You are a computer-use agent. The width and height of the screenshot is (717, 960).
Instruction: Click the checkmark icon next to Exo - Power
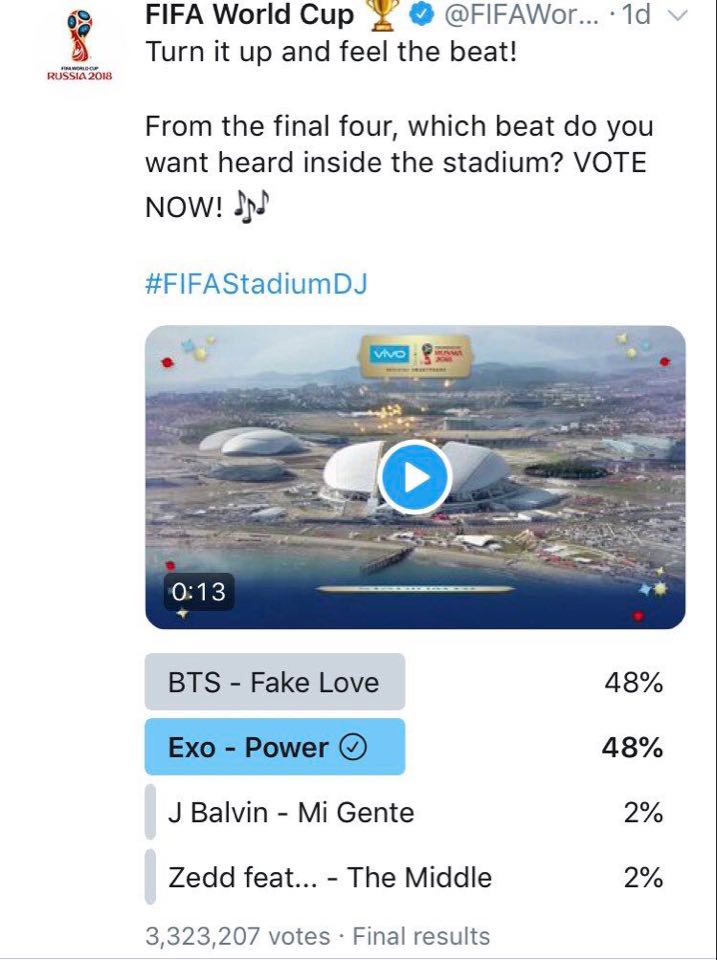[x=353, y=747]
